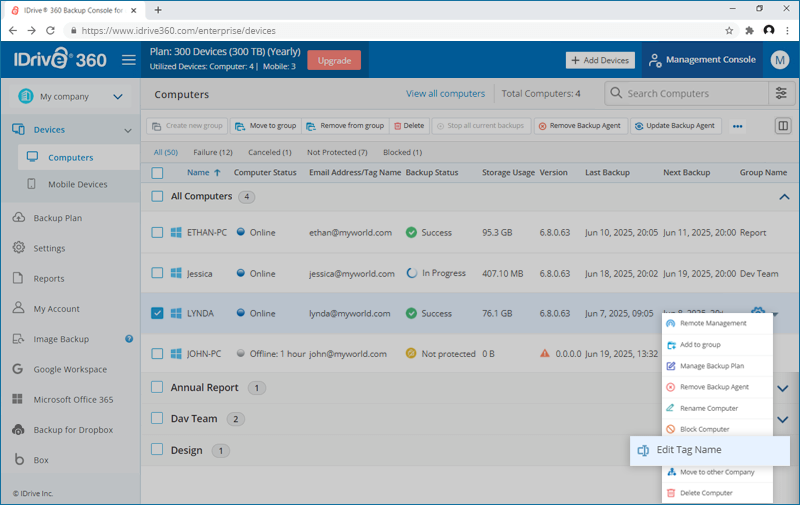Open Box in the sidebar
Screen dimensions: 800x505
click(41, 460)
